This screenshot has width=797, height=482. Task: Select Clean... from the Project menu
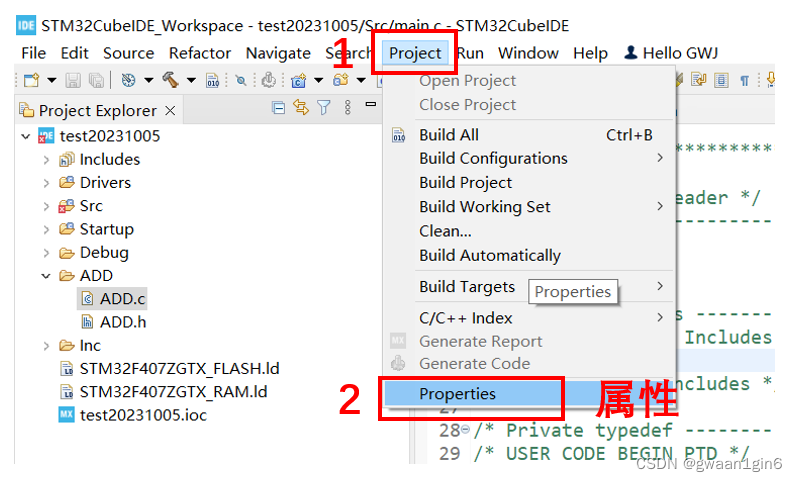[529, 231]
